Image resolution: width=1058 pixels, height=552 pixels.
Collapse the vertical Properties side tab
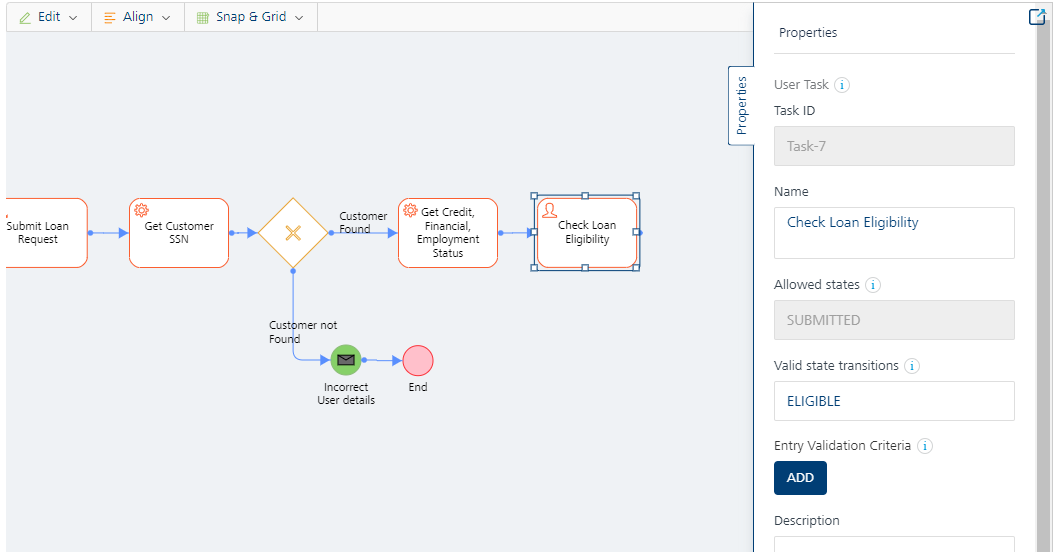click(x=741, y=105)
